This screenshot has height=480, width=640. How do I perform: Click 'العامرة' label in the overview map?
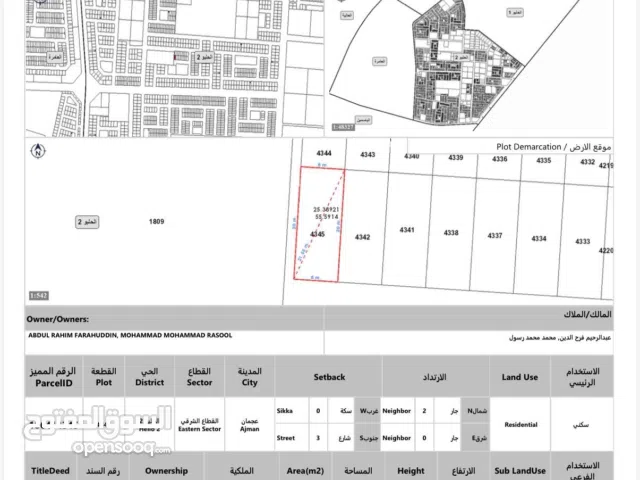pyautogui.click(x=380, y=61)
